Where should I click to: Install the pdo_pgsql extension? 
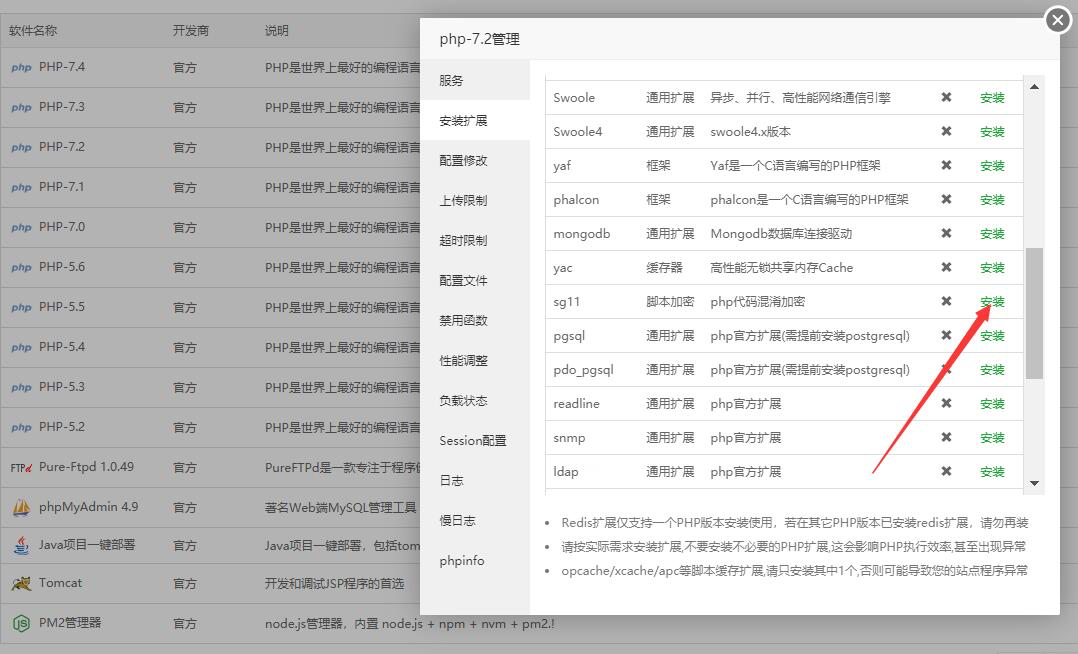992,370
